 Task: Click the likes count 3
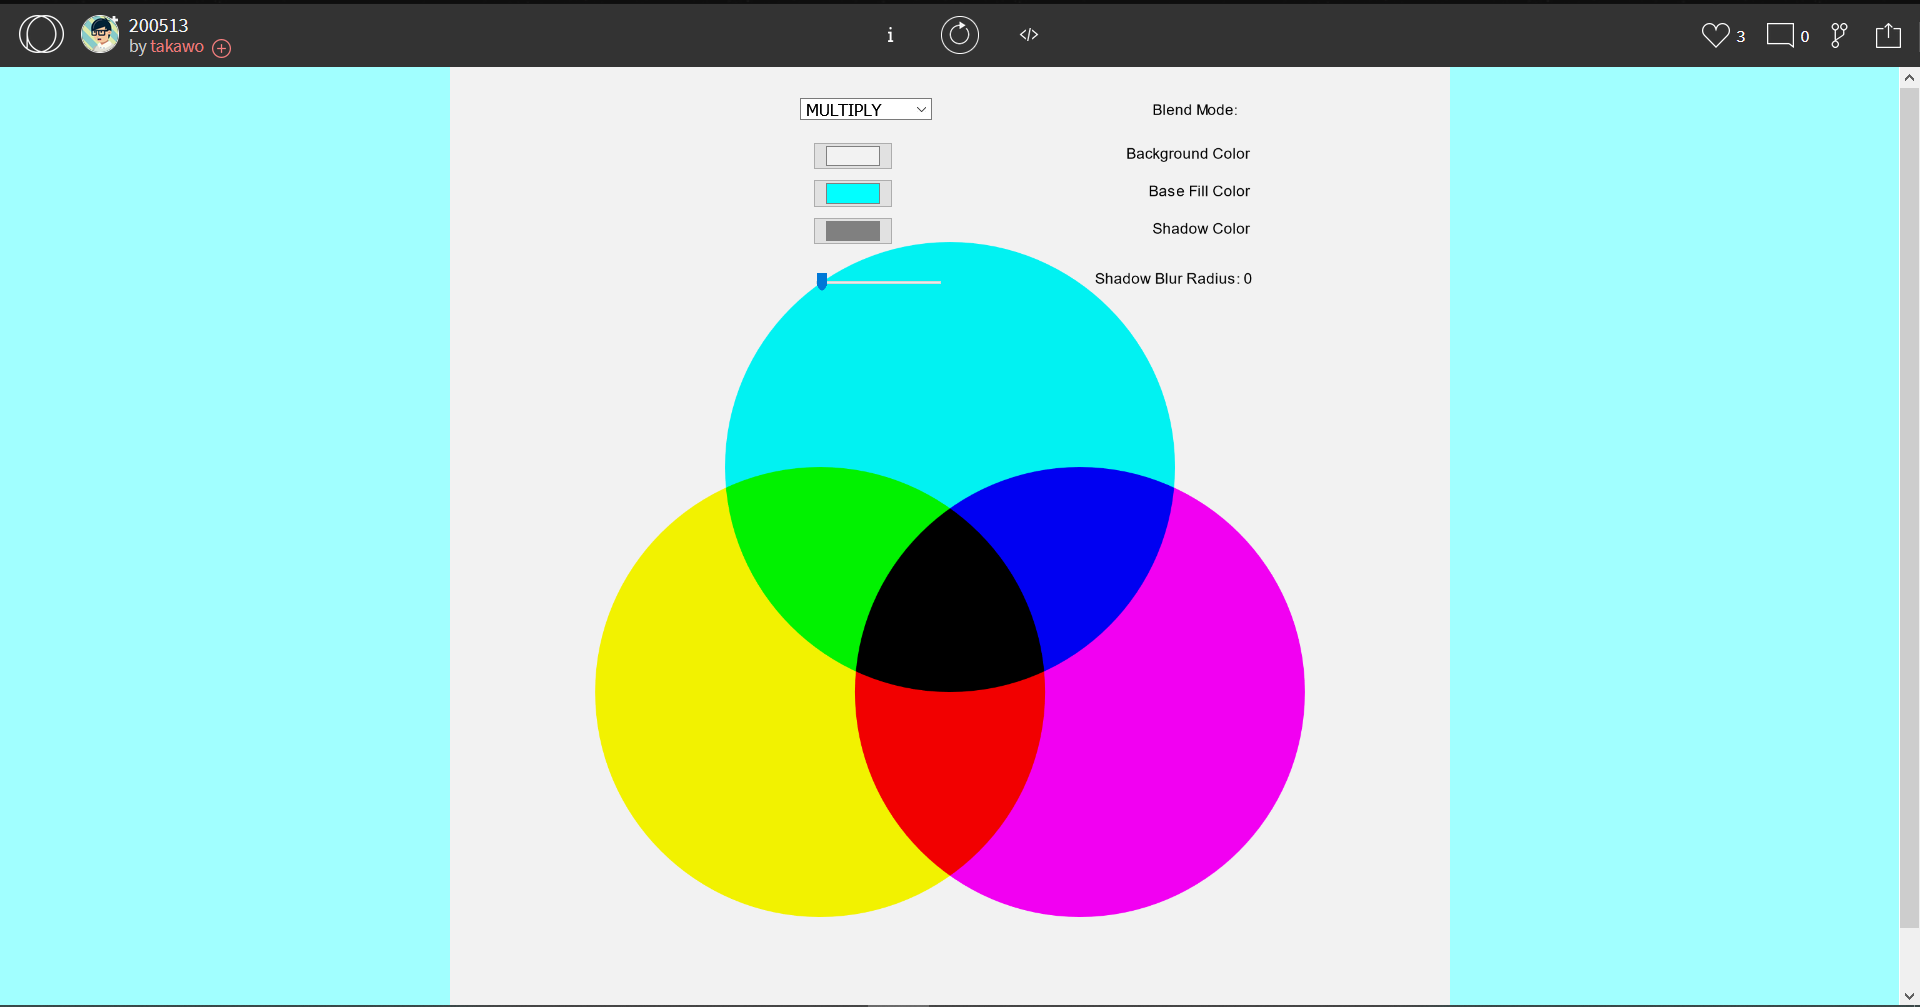pos(1741,37)
